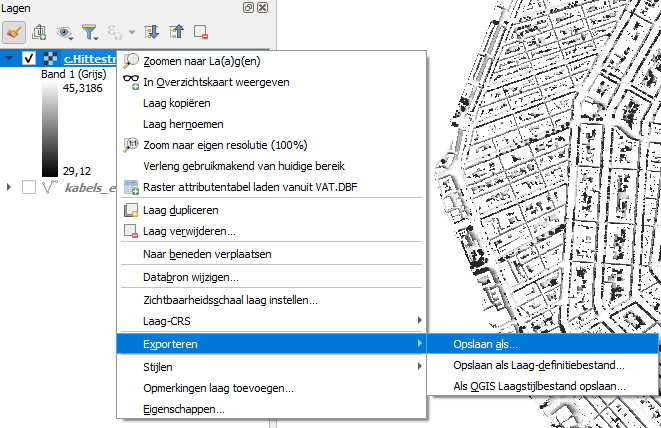Click the 1:1 zoom icon beside eigen resolutie
661x428 pixels.
[131, 145]
